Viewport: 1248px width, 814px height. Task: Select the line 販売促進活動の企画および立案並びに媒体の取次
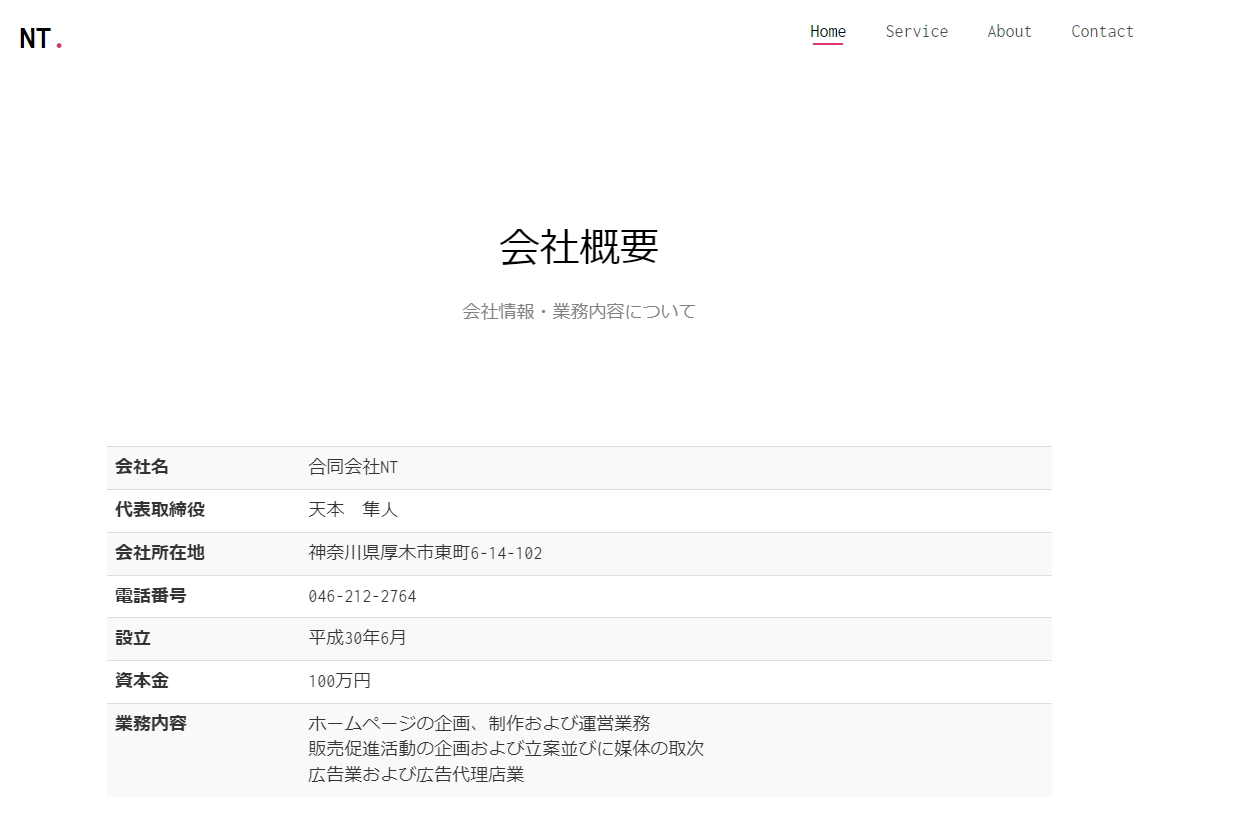click(506, 748)
